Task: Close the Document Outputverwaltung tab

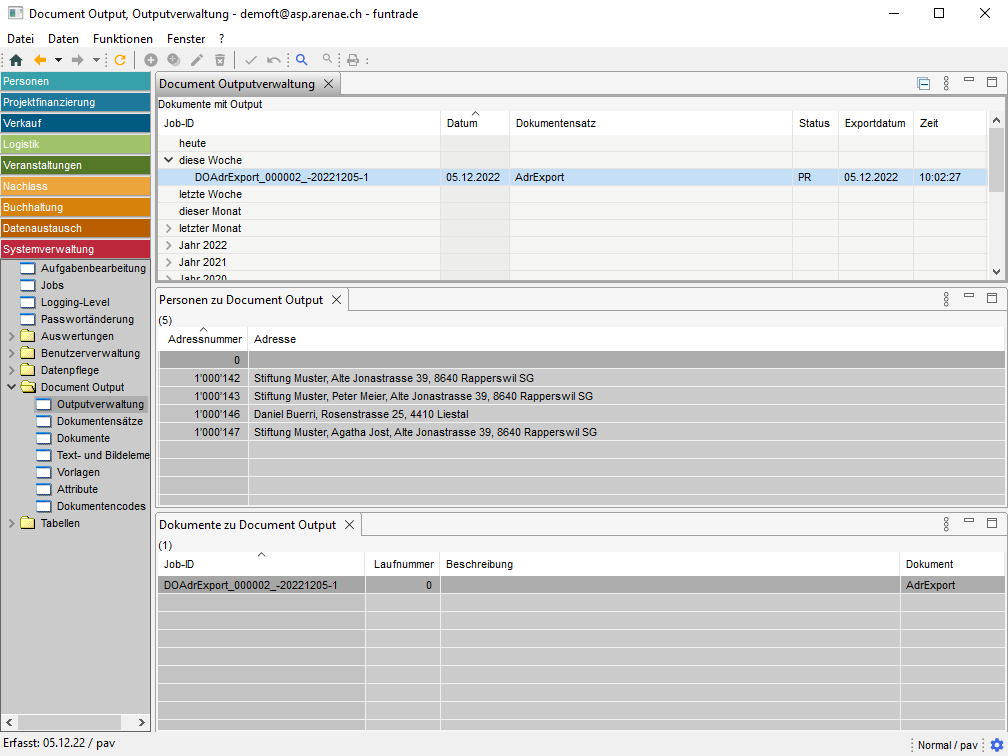Action: pos(327,84)
